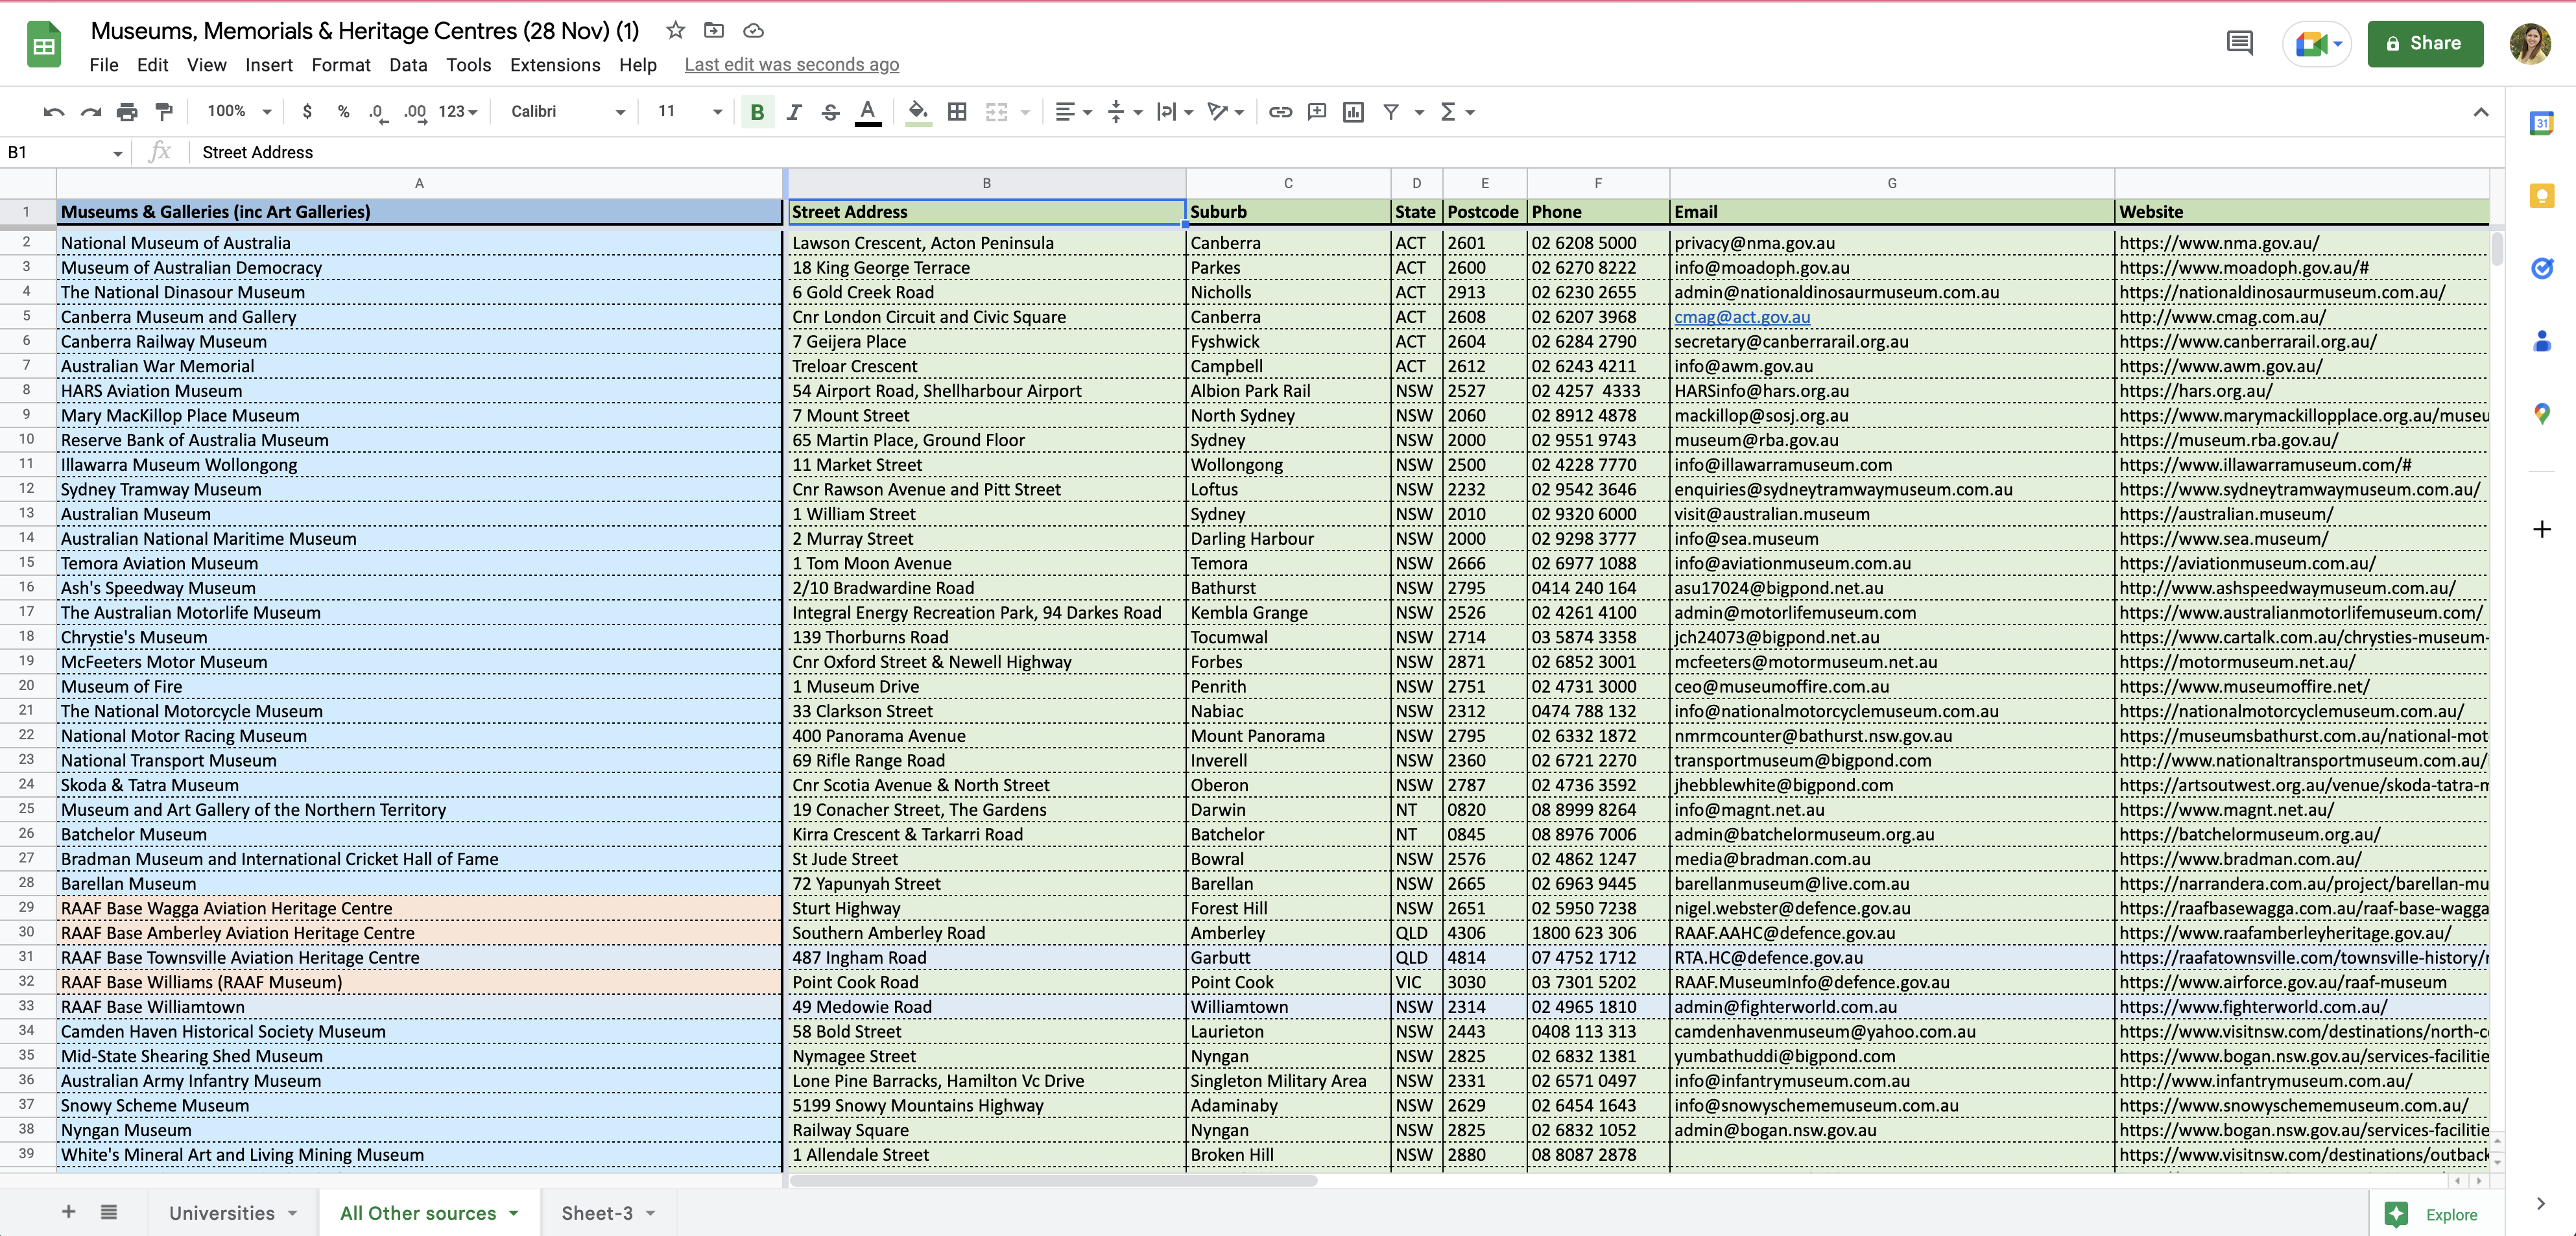2576x1236 pixels.
Task: Open the comment history icon
Action: (x=2239, y=43)
